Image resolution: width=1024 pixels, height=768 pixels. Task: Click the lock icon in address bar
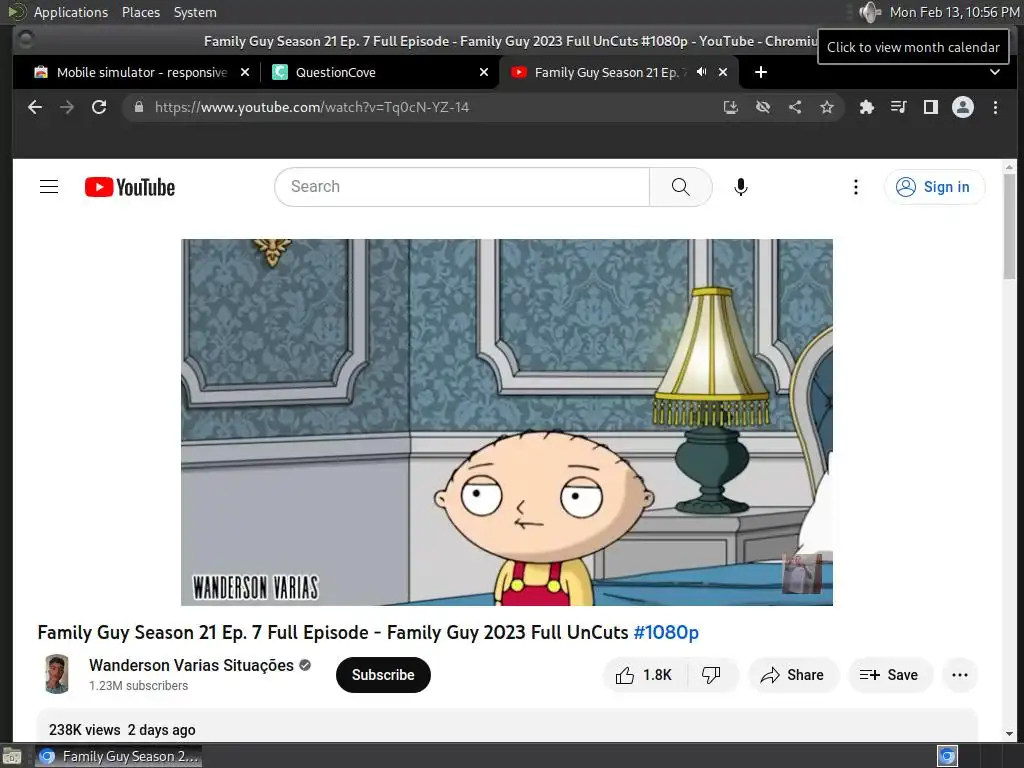138,107
